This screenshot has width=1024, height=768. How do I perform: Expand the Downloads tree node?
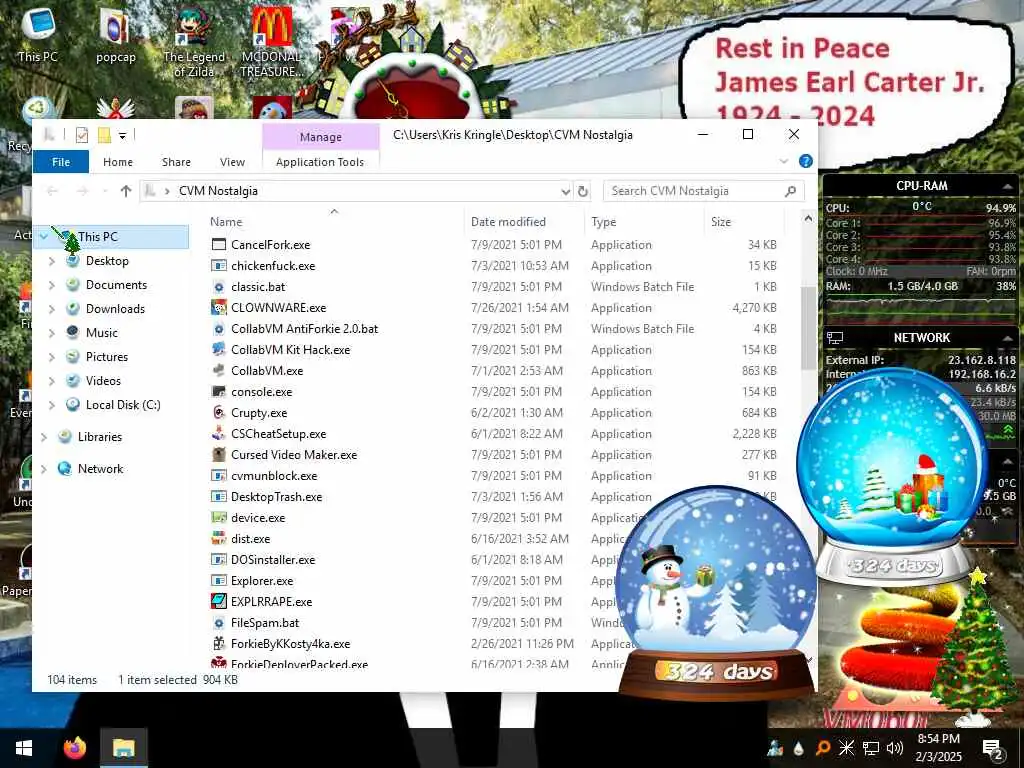coord(52,309)
